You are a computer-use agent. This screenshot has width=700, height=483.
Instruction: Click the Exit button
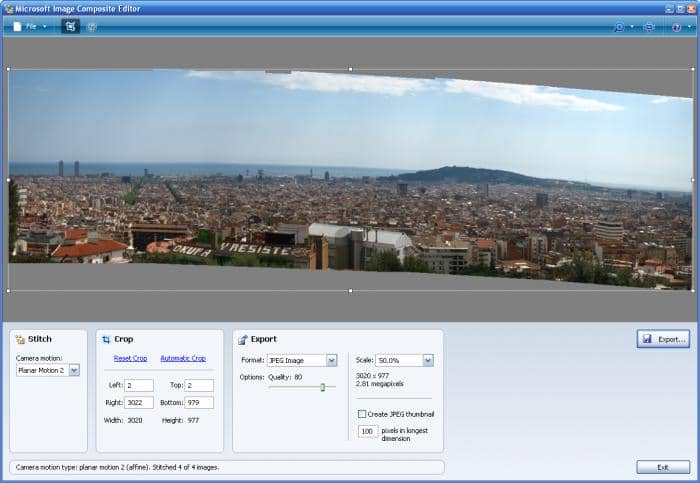point(663,467)
